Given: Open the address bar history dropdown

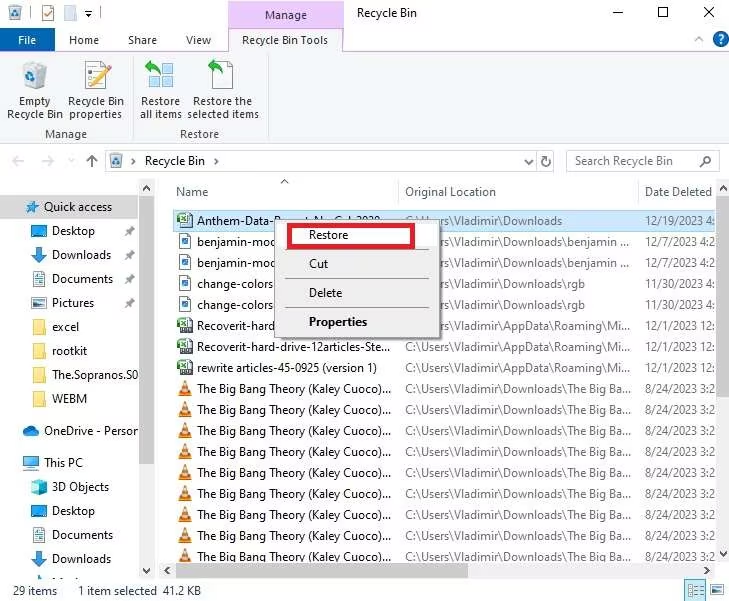Looking at the screenshot, I should (x=527, y=161).
